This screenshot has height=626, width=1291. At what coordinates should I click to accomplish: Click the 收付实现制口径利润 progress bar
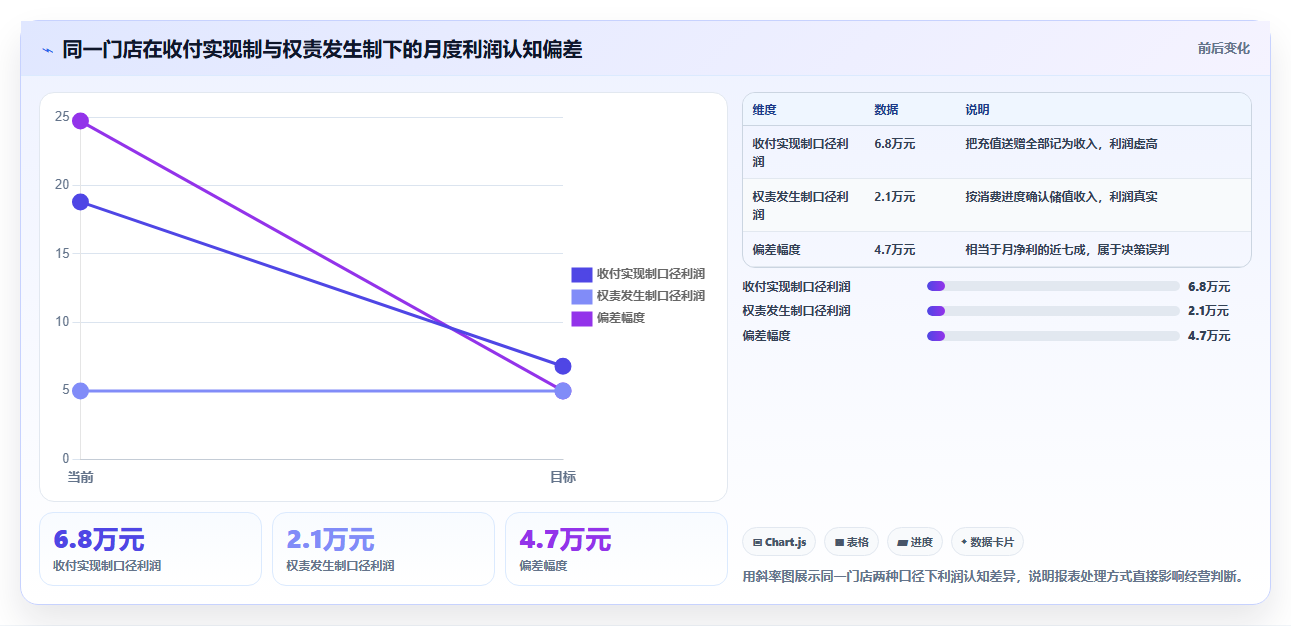(1053, 286)
